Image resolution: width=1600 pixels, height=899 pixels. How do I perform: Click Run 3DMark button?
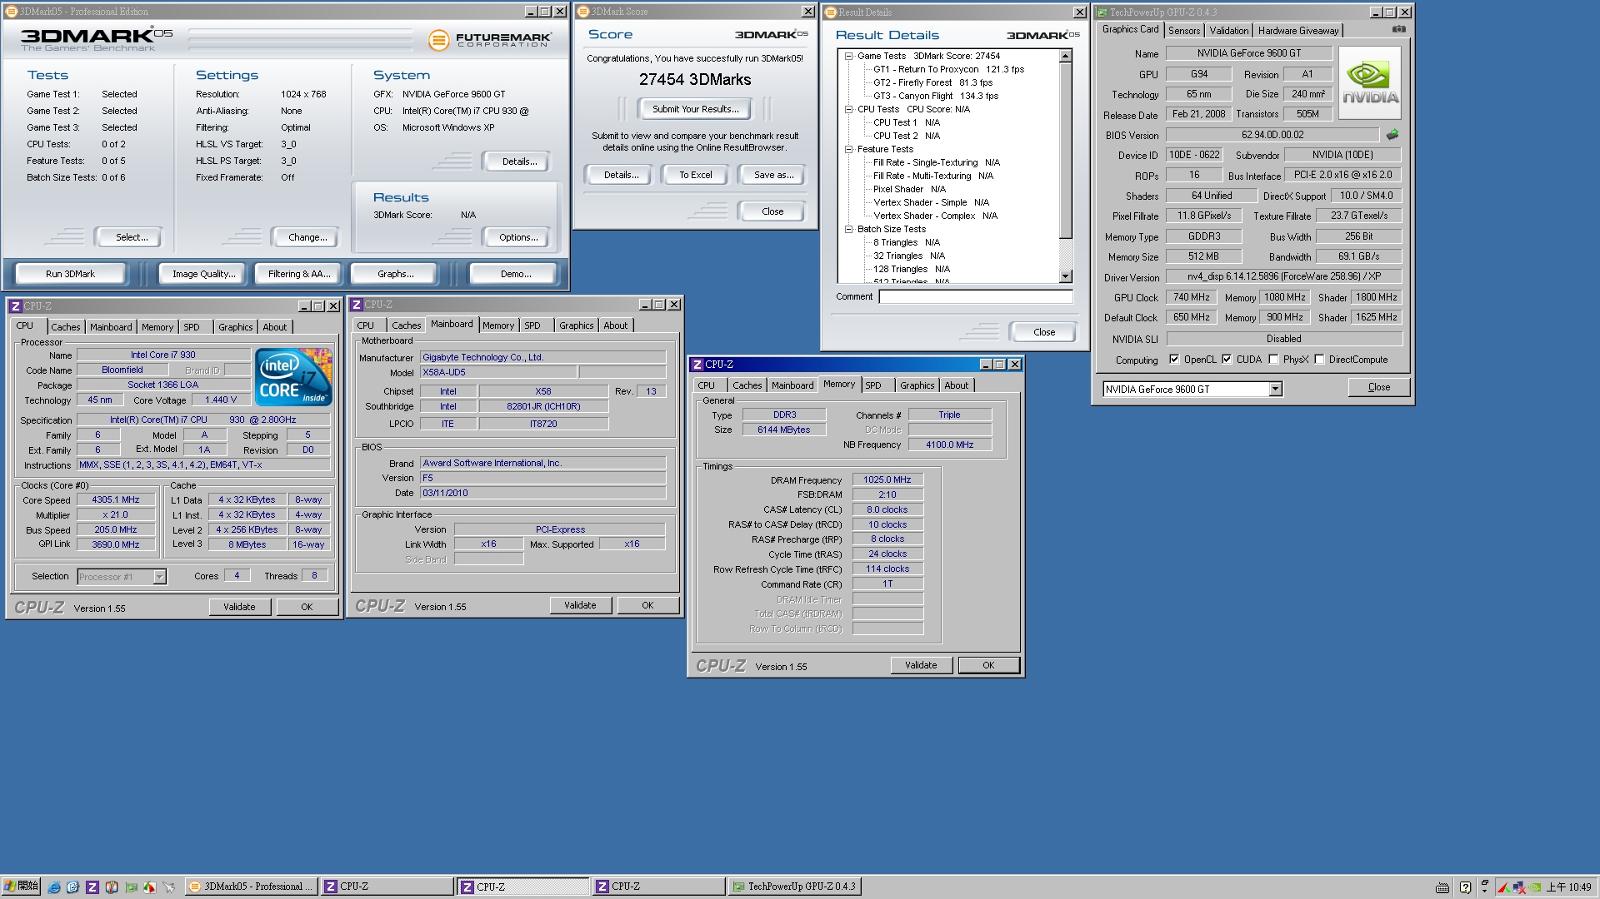click(x=70, y=273)
